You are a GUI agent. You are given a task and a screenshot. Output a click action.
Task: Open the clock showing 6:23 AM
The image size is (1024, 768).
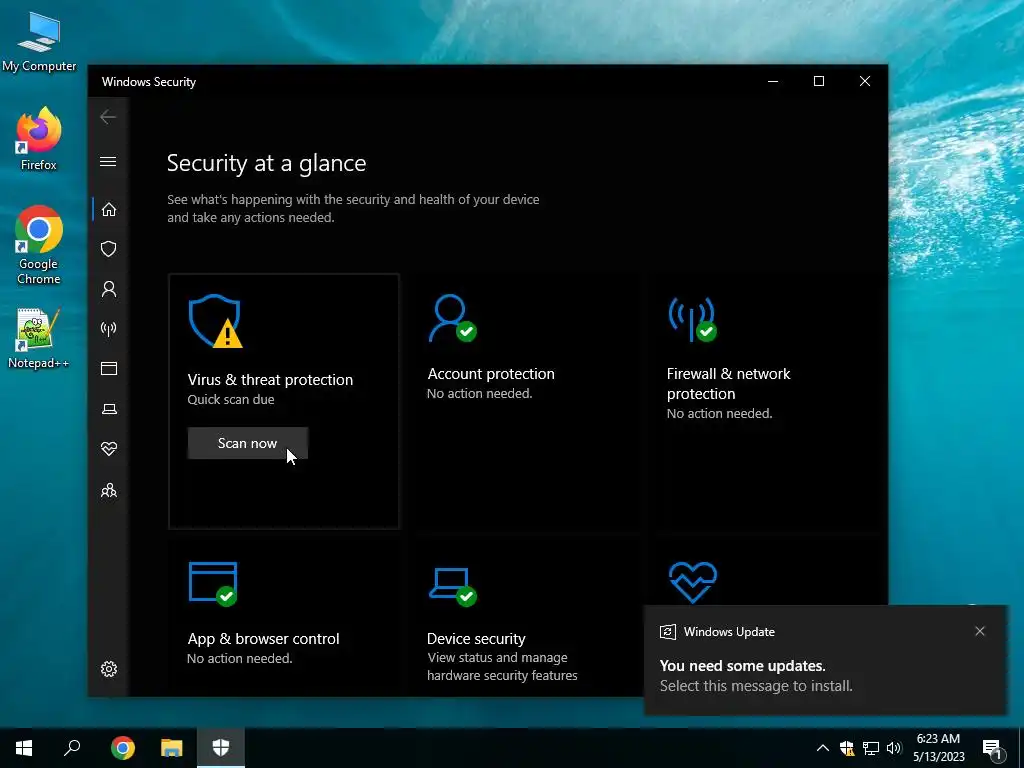[x=938, y=748]
